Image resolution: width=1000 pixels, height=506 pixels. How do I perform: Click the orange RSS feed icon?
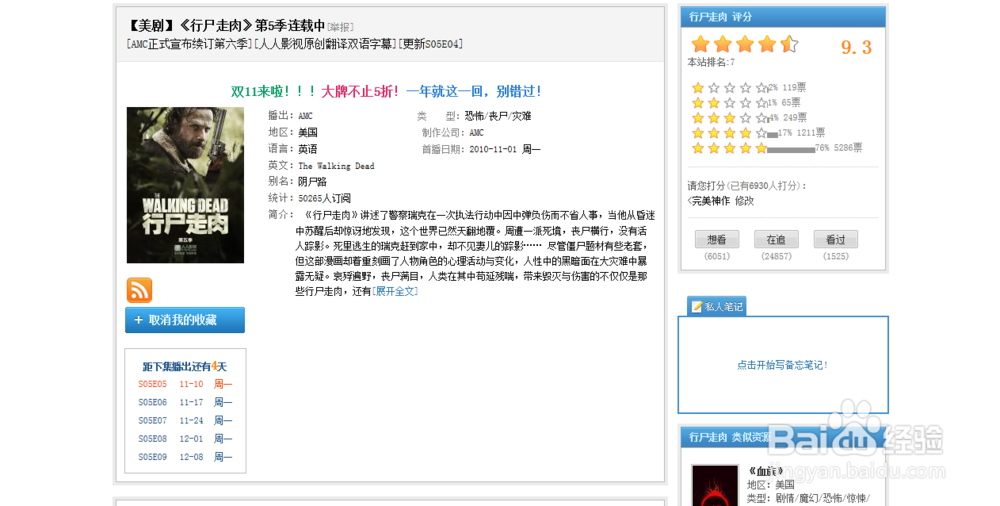[139, 290]
